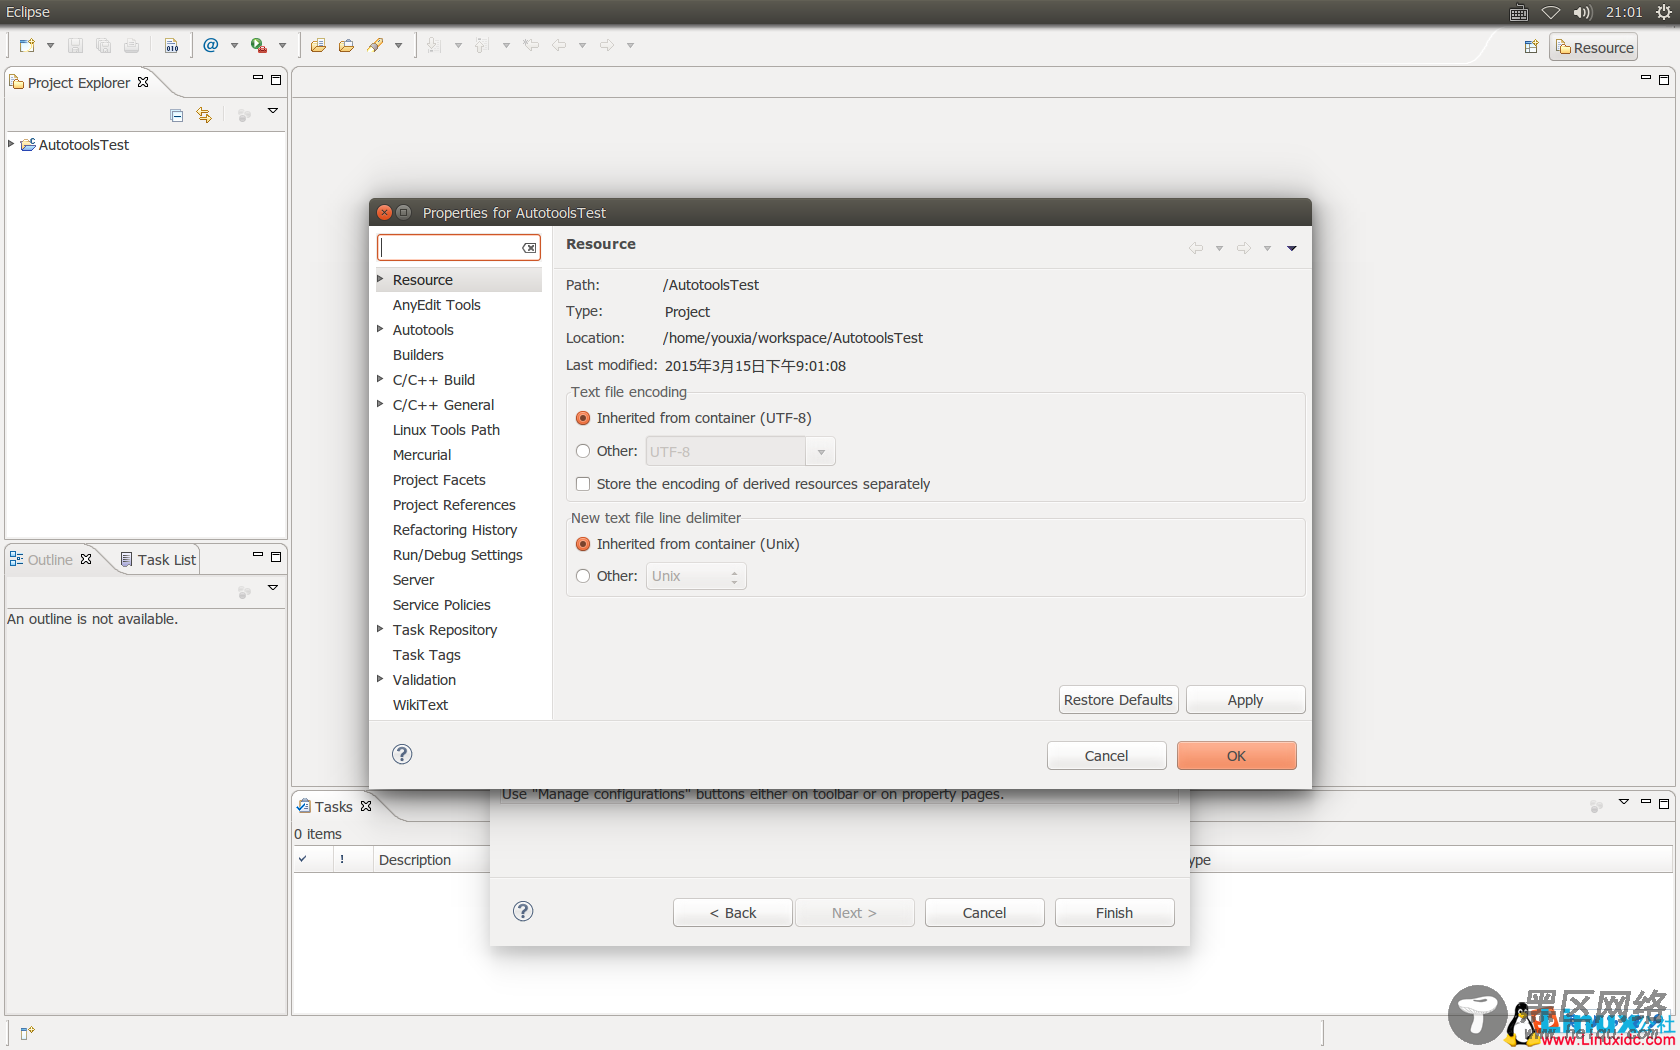The image size is (1680, 1050).
Task: Click the Previous Annotation toolbar icon
Action: [482, 46]
